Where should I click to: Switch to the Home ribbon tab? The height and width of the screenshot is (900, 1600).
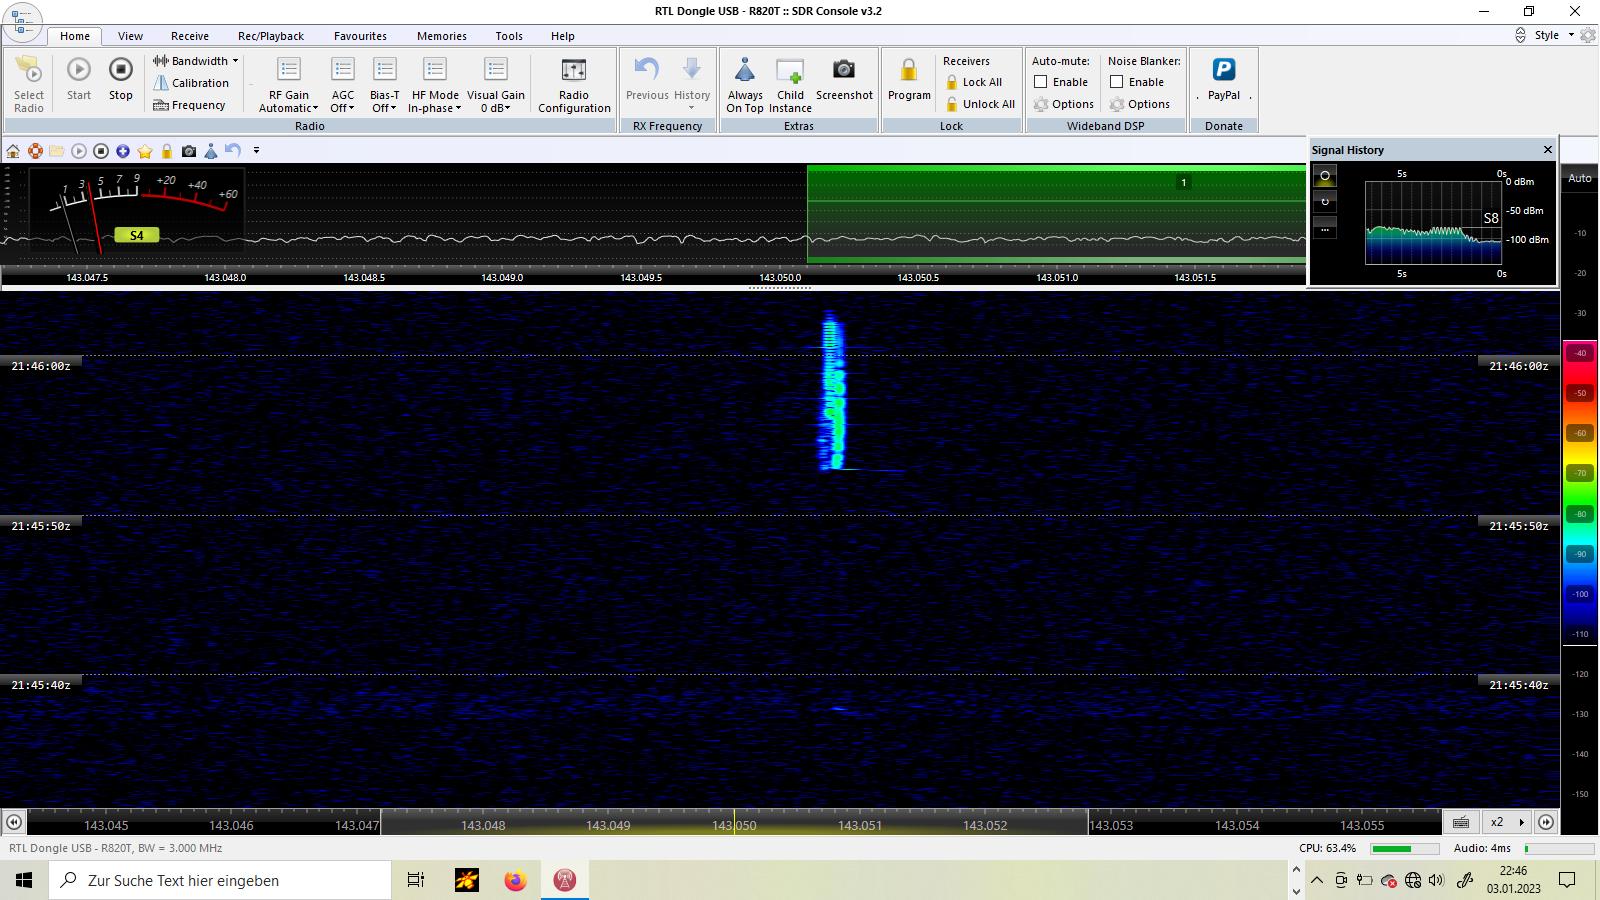(75, 36)
